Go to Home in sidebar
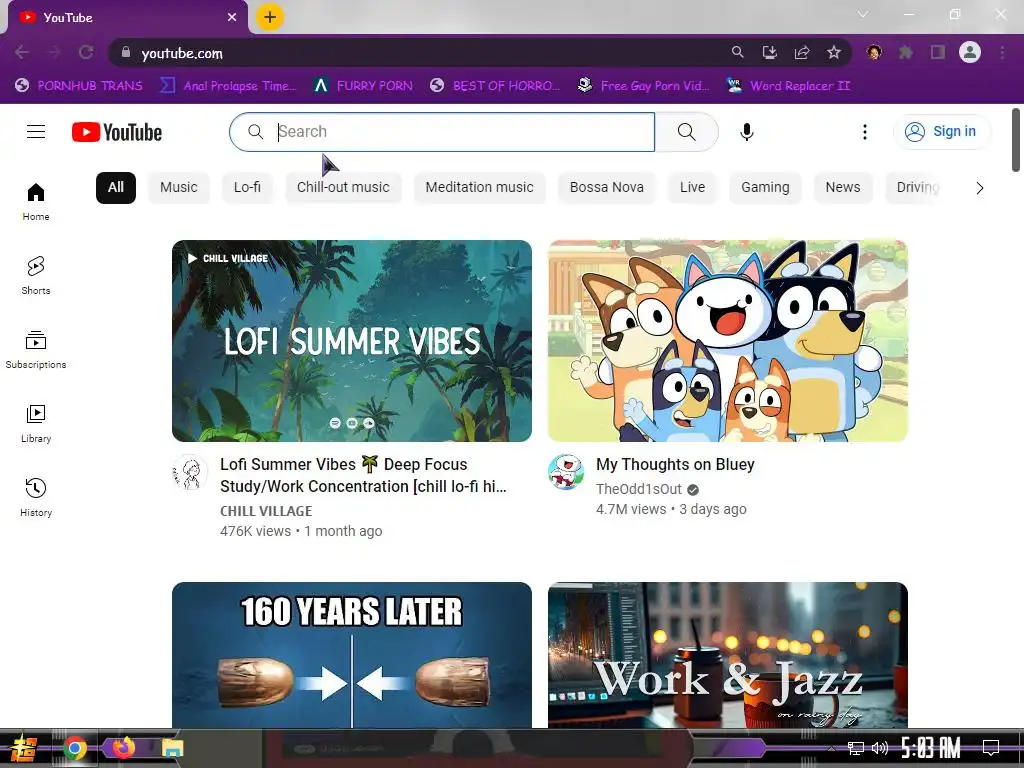The width and height of the screenshot is (1024, 768). tap(36, 202)
